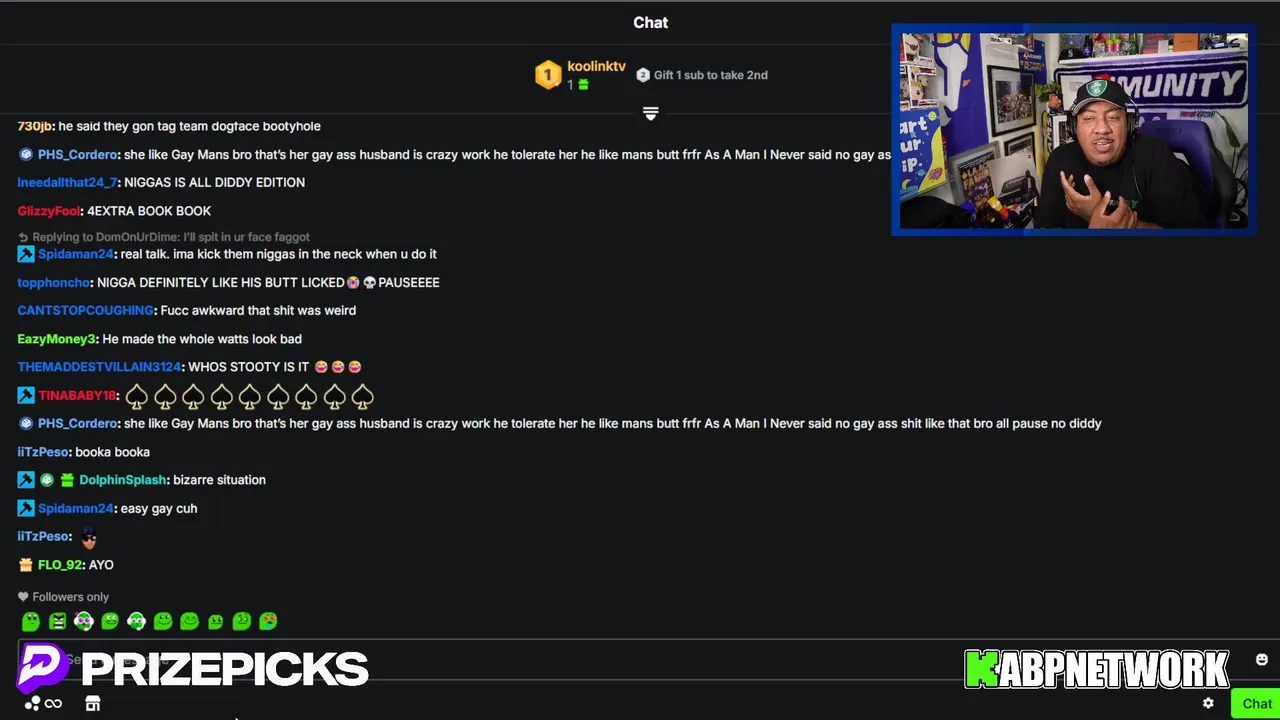The width and height of the screenshot is (1280, 720).
Task: Collapse the gift leaderboard with the chevron
Action: (650, 114)
